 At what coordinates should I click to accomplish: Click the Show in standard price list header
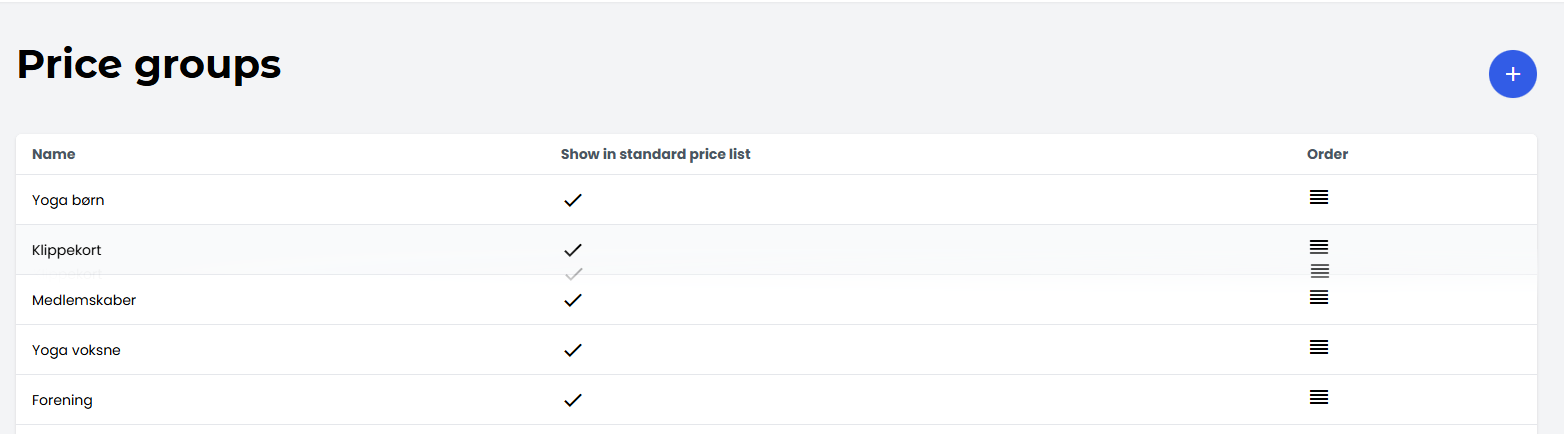tap(655, 154)
